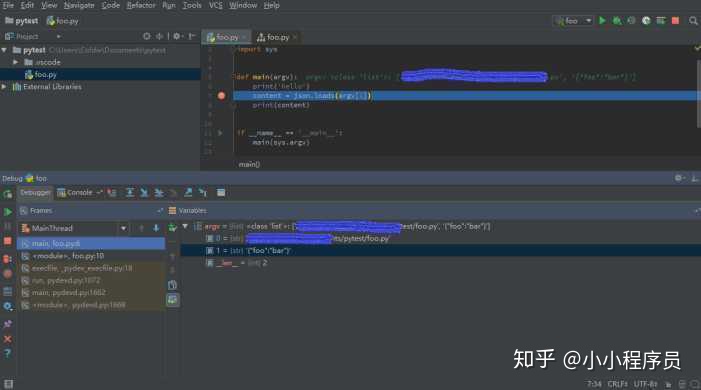Image resolution: width=701 pixels, height=390 pixels.
Task: Close the debug session with the red X
Action: pos(8,339)
